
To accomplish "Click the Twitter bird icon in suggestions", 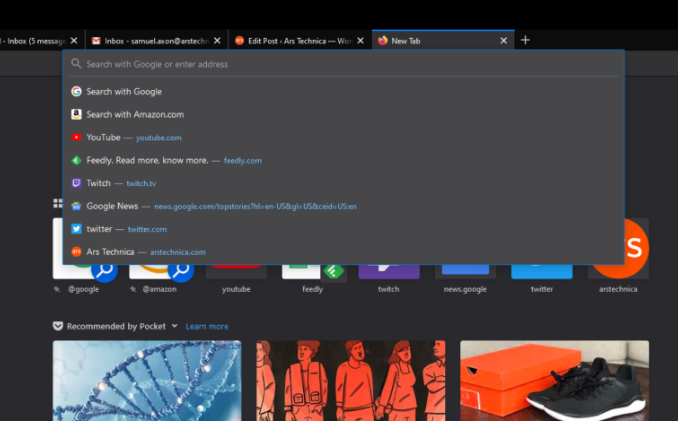I will (x=76, y=229).
